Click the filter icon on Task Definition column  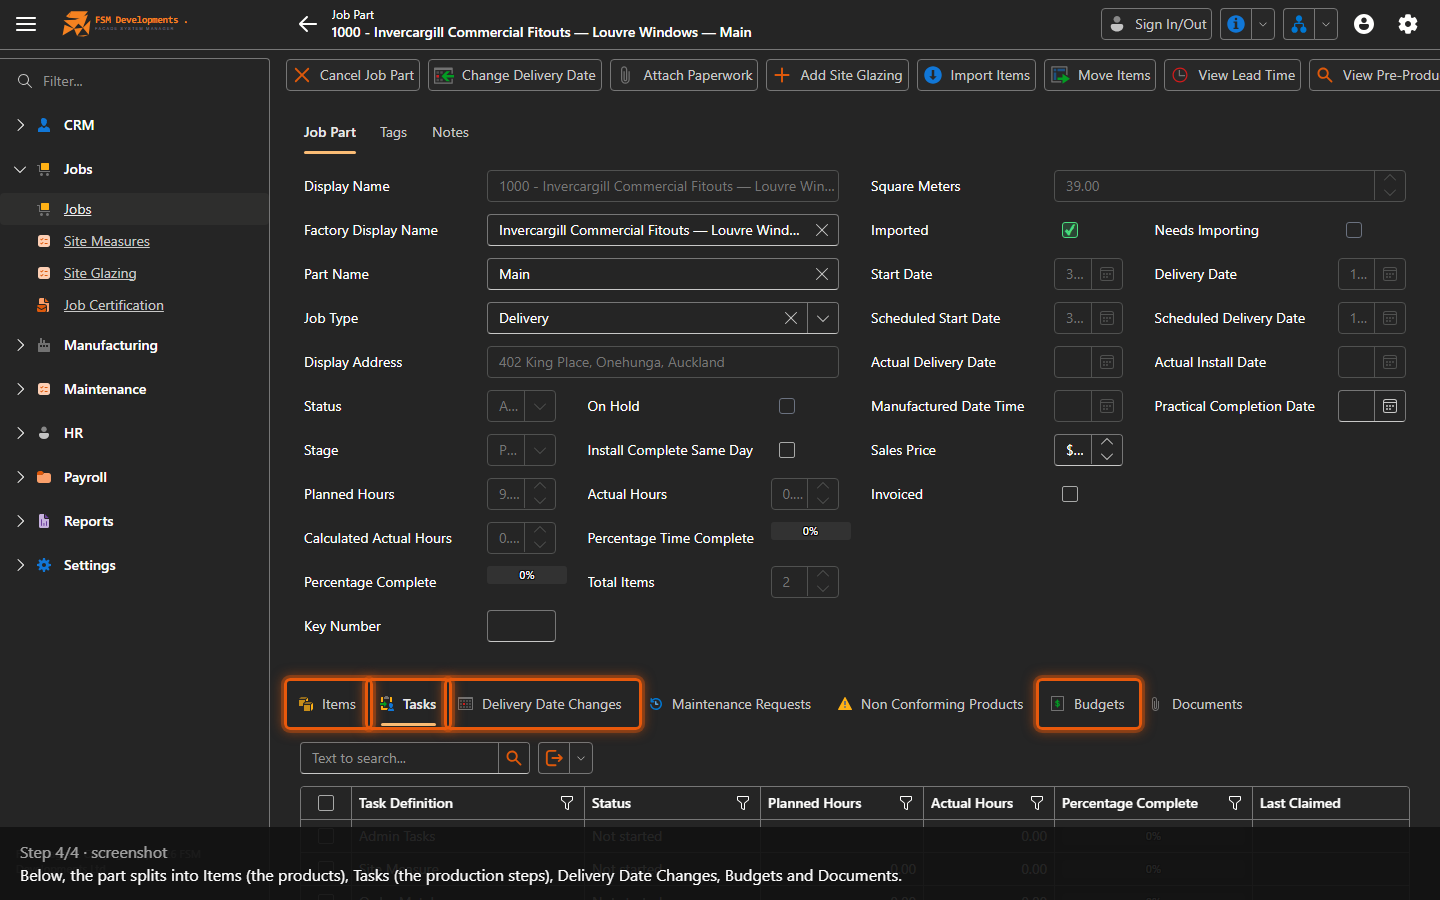(x=567, y=803)
